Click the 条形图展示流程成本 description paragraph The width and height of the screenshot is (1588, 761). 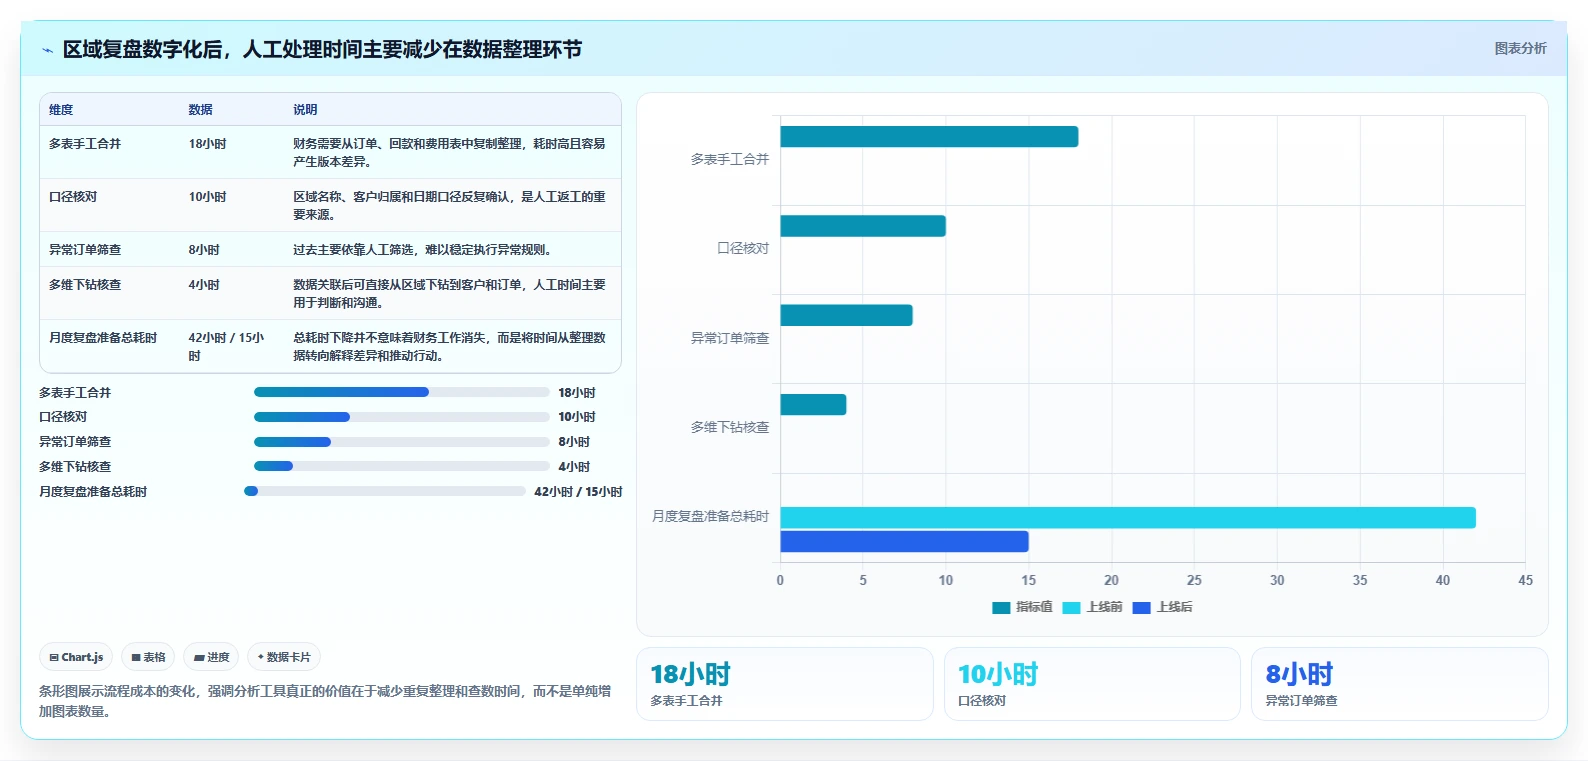(x=325, y=701)
